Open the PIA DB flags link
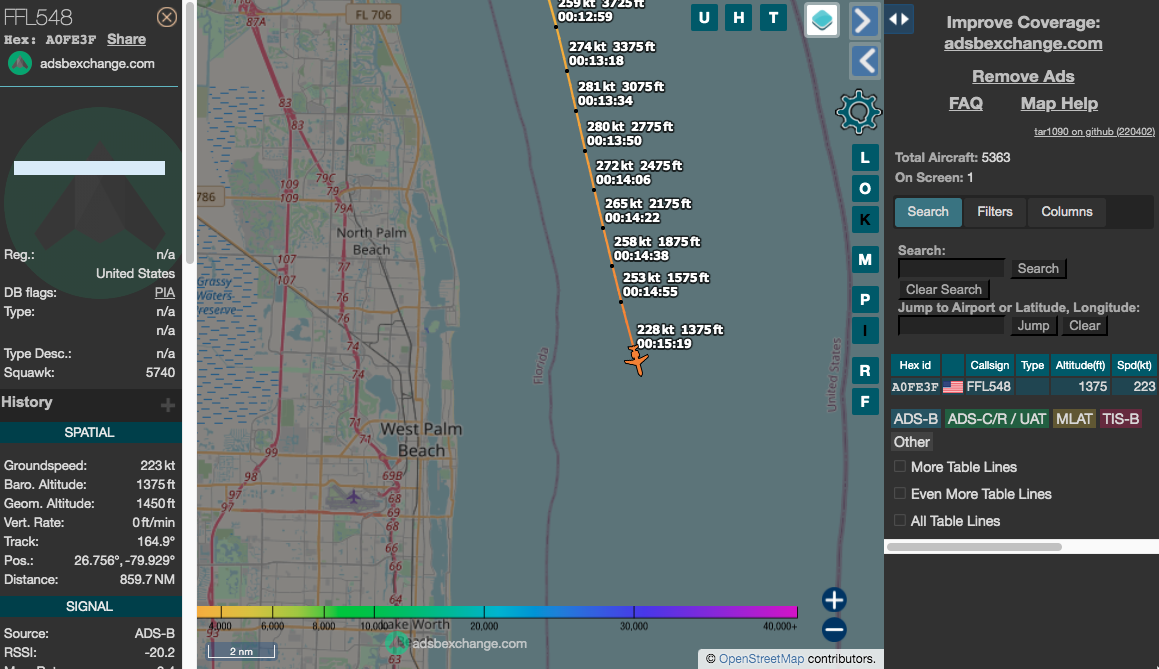The height and width of the screenshot is (669, 1159). point(165,293)
